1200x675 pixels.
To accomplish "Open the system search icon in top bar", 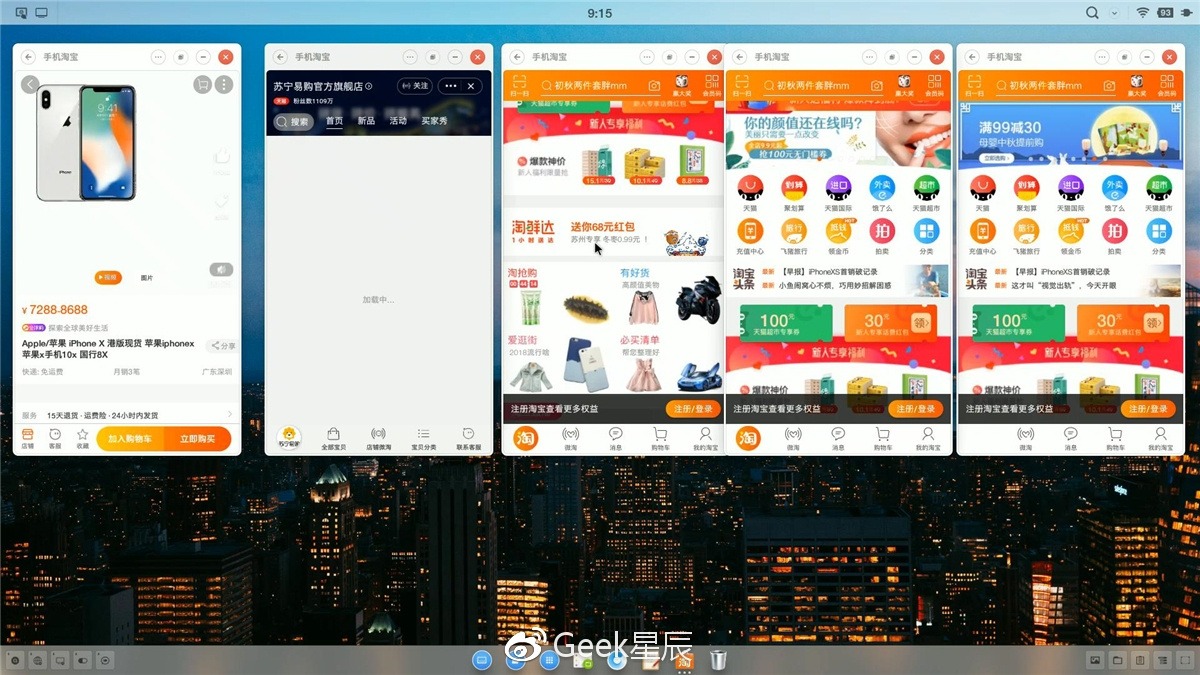I will point(1092,12).
